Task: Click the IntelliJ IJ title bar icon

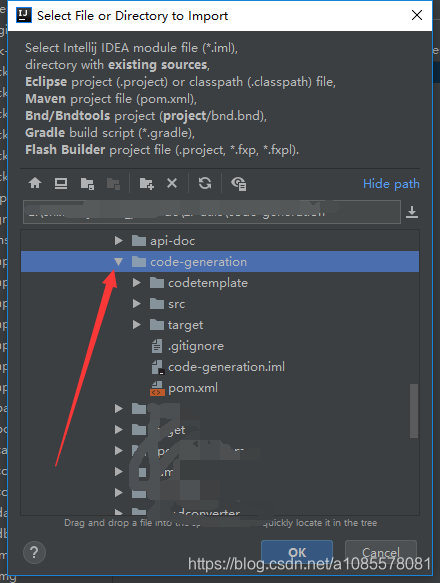Action: pos(24,15)
